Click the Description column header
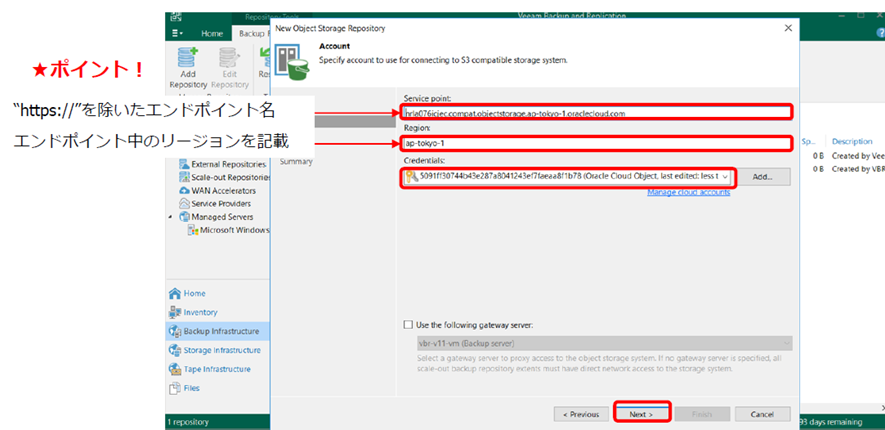The height and width of the screenshot is (430, 885). click(852, 142)
